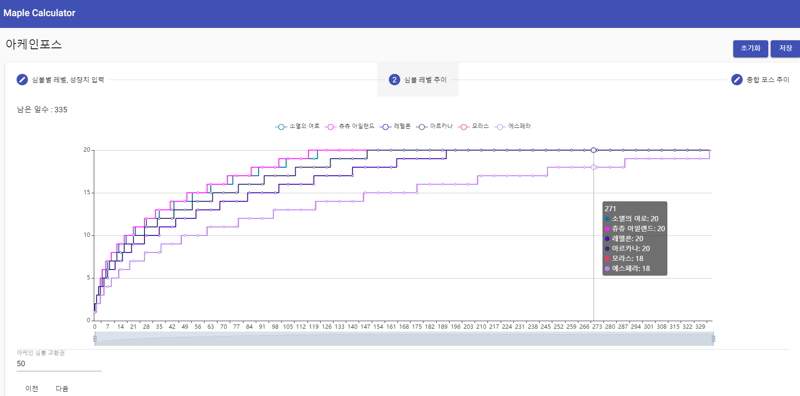Select step 2 심볼 레벨 추이
Image resolution: width=800 pixels, height=396 pixels.
click(x=417, y=80)
